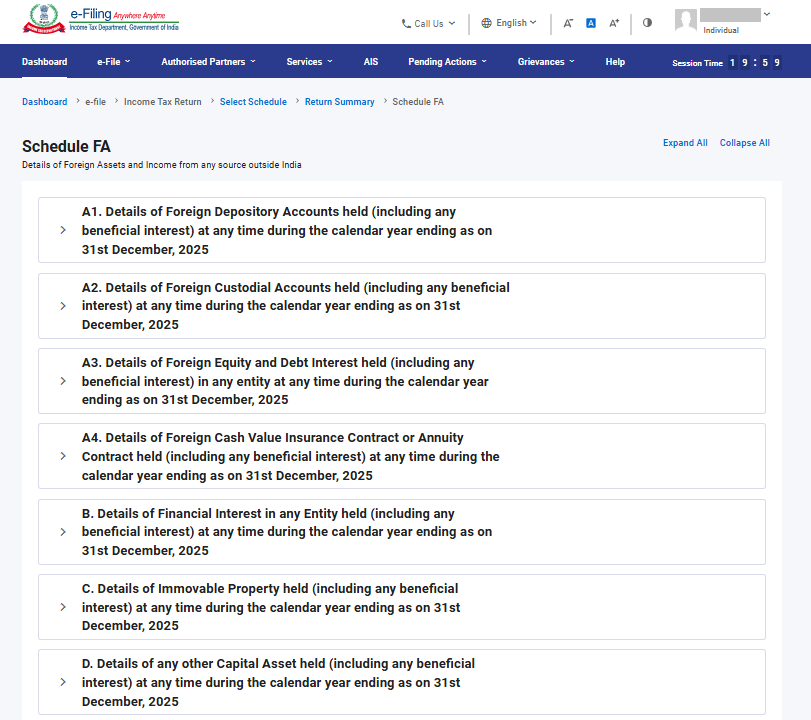Expand A2 Foreign Custodial Accounts section

pyautogui.click(x=402, y=306)
